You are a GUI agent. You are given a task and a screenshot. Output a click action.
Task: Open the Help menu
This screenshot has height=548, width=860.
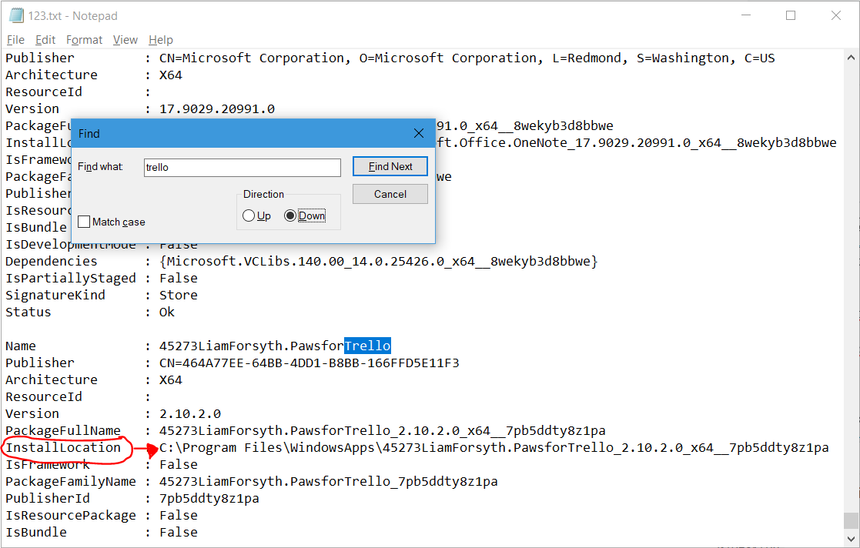(x=161, y=40)
